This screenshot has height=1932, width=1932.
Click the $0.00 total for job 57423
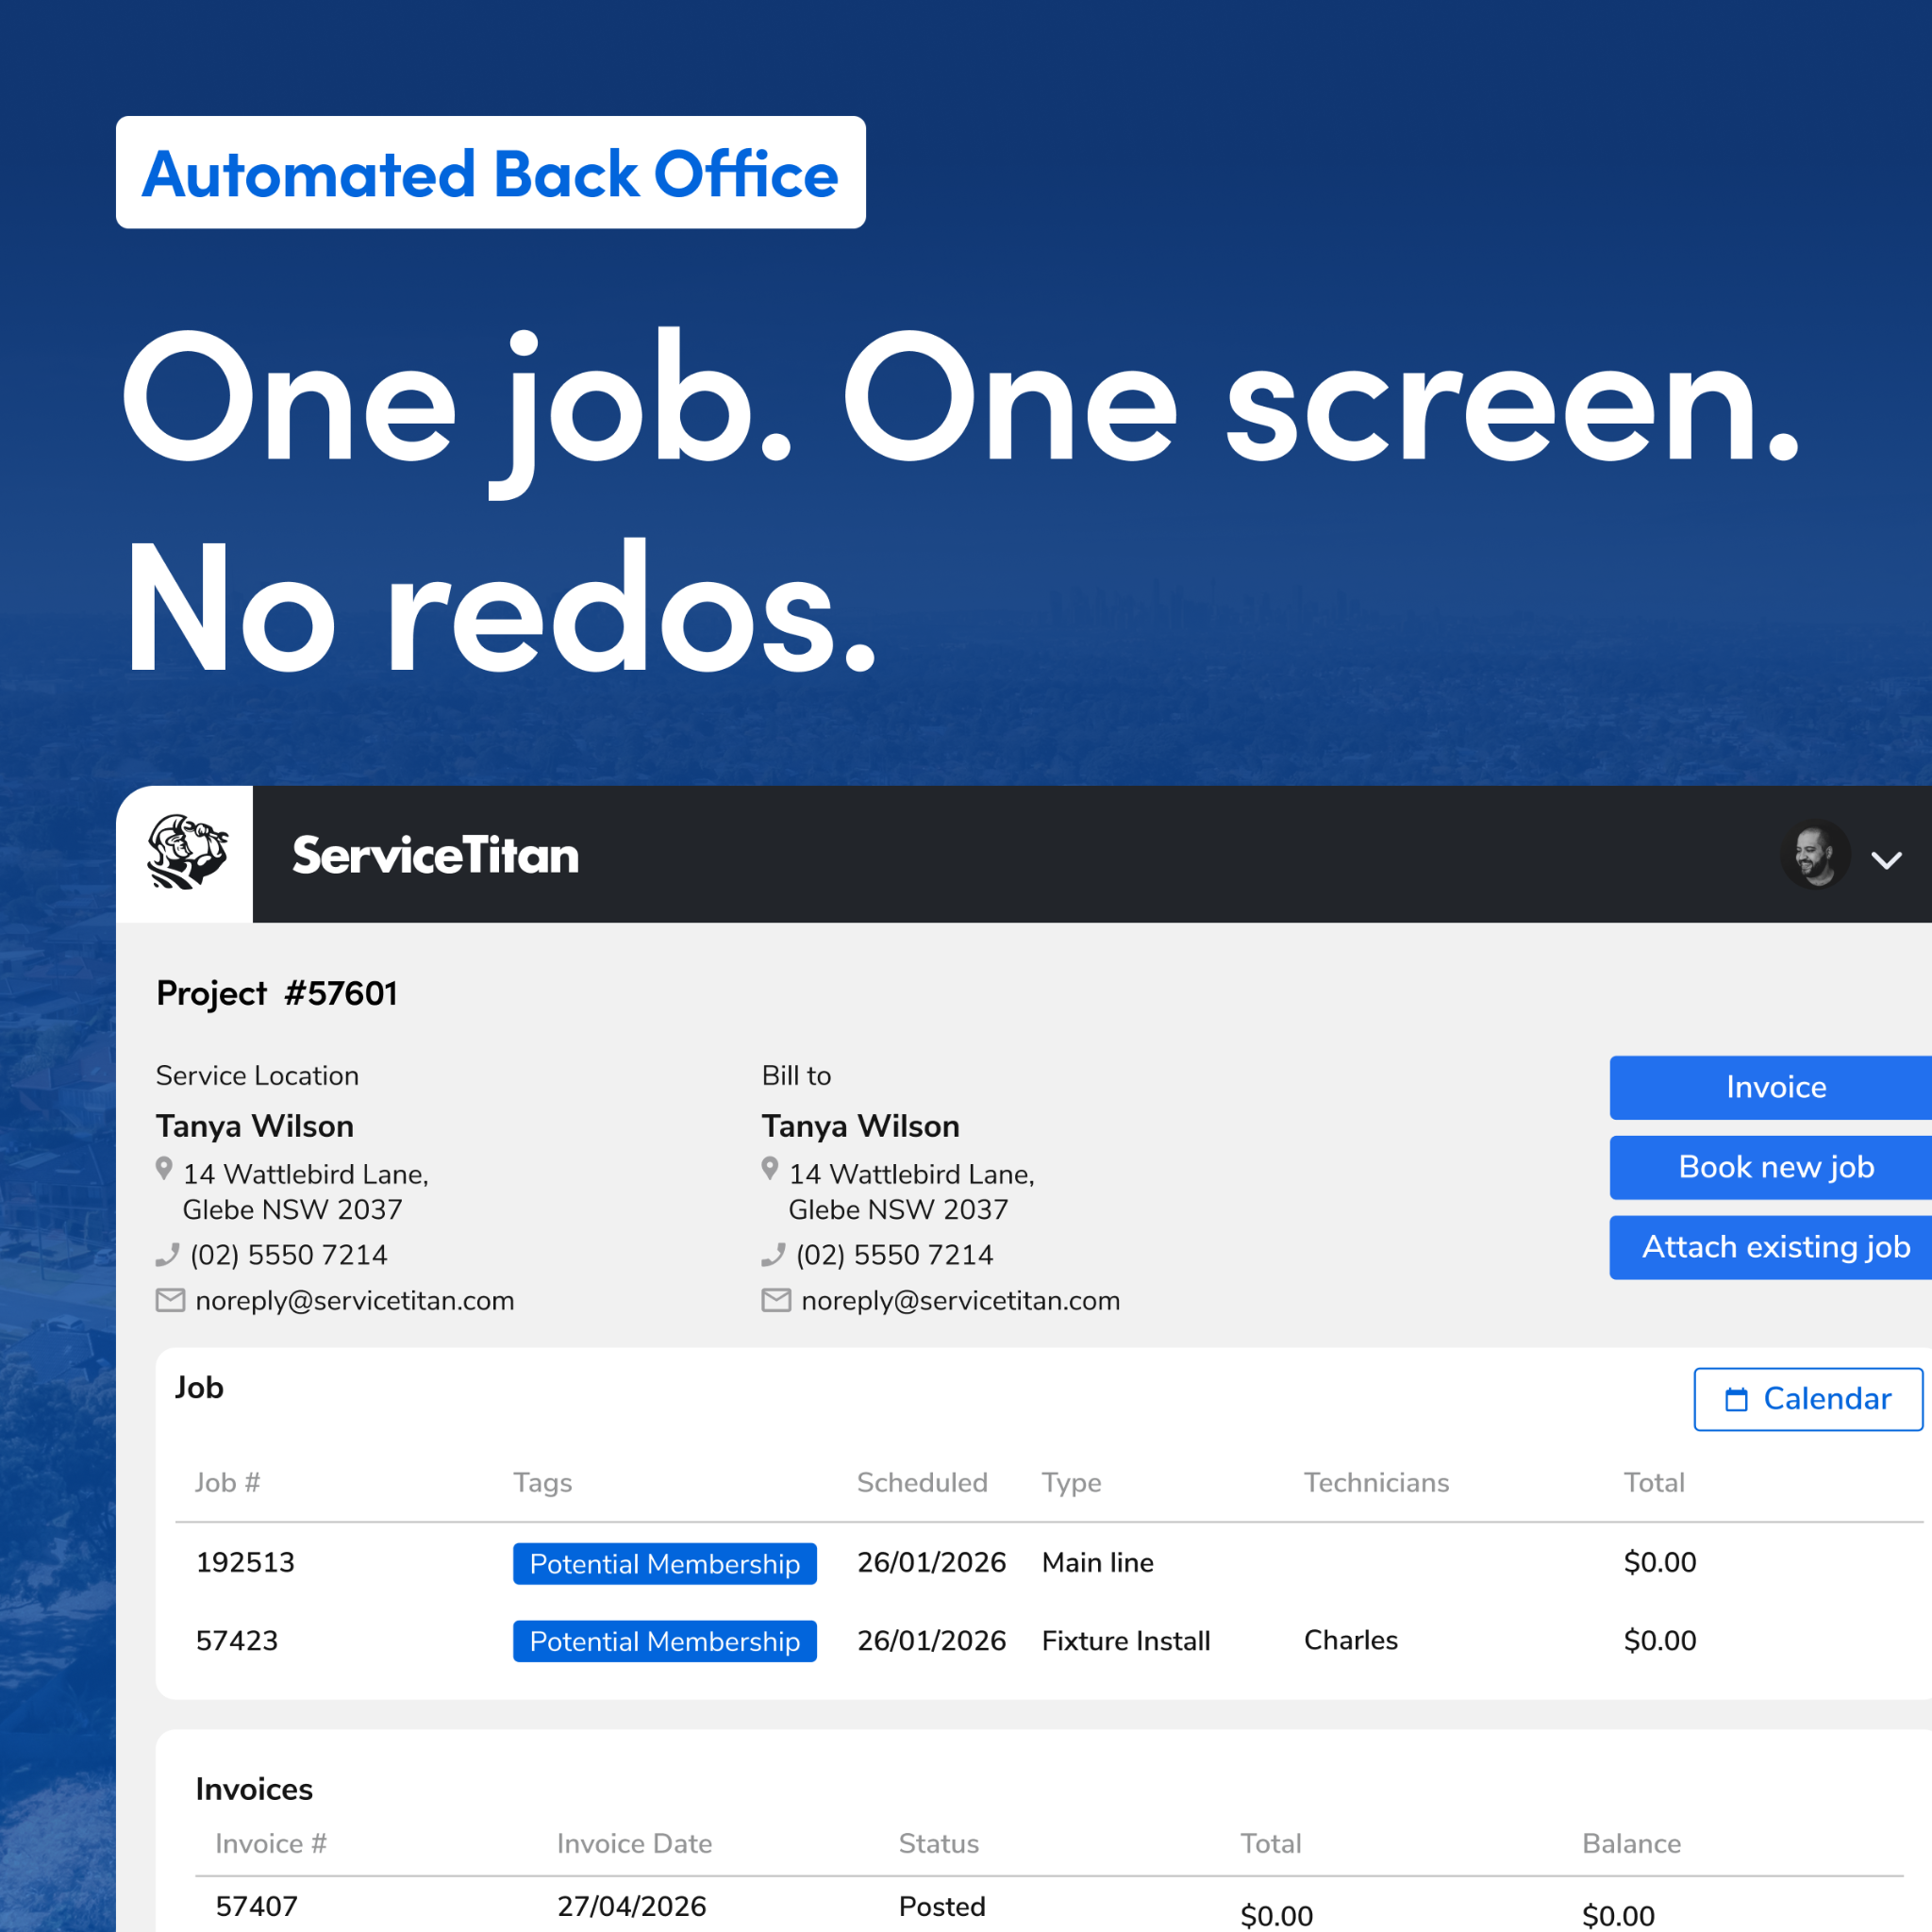pos(1660,1640)
